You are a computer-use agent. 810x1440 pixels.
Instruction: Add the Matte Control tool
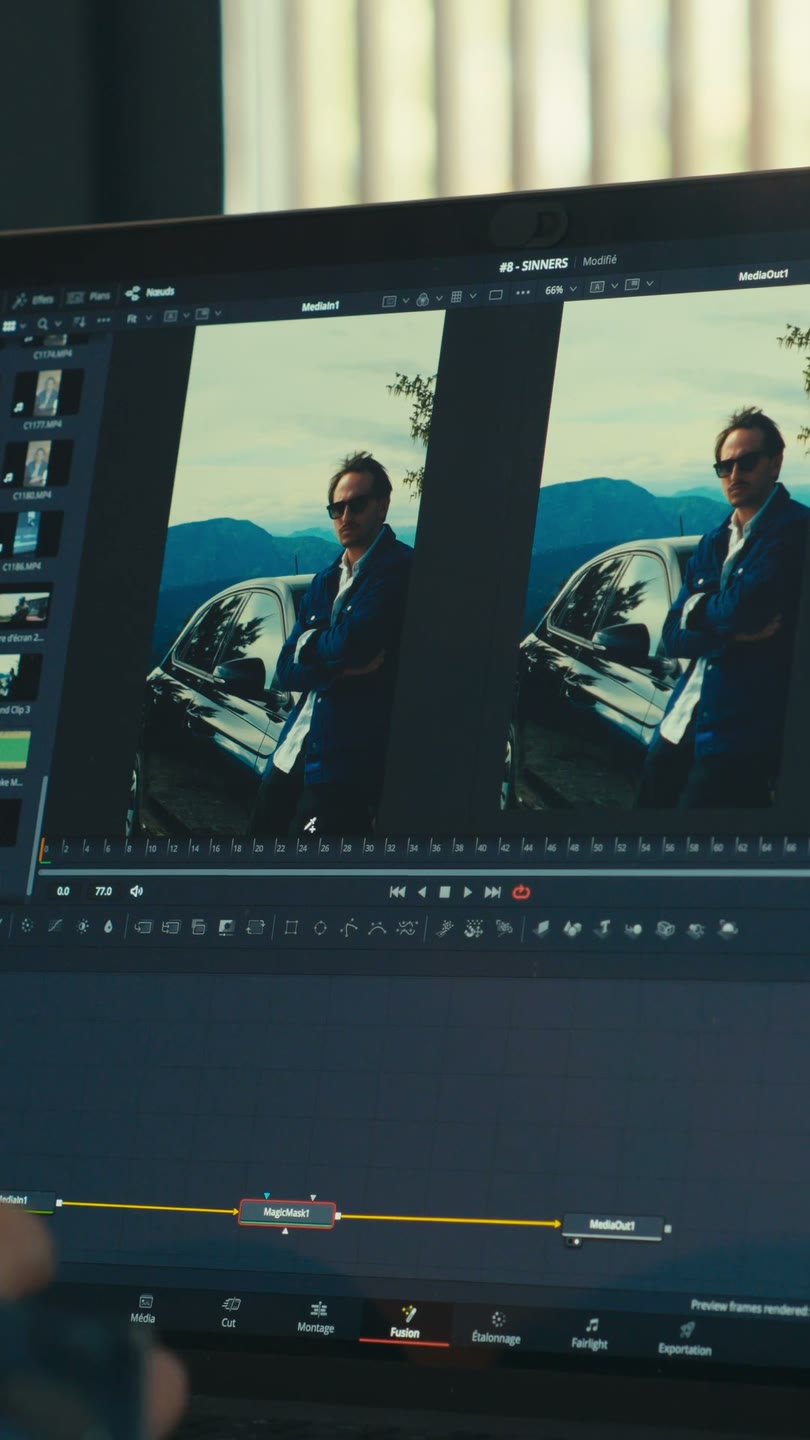tap(227, 927)
